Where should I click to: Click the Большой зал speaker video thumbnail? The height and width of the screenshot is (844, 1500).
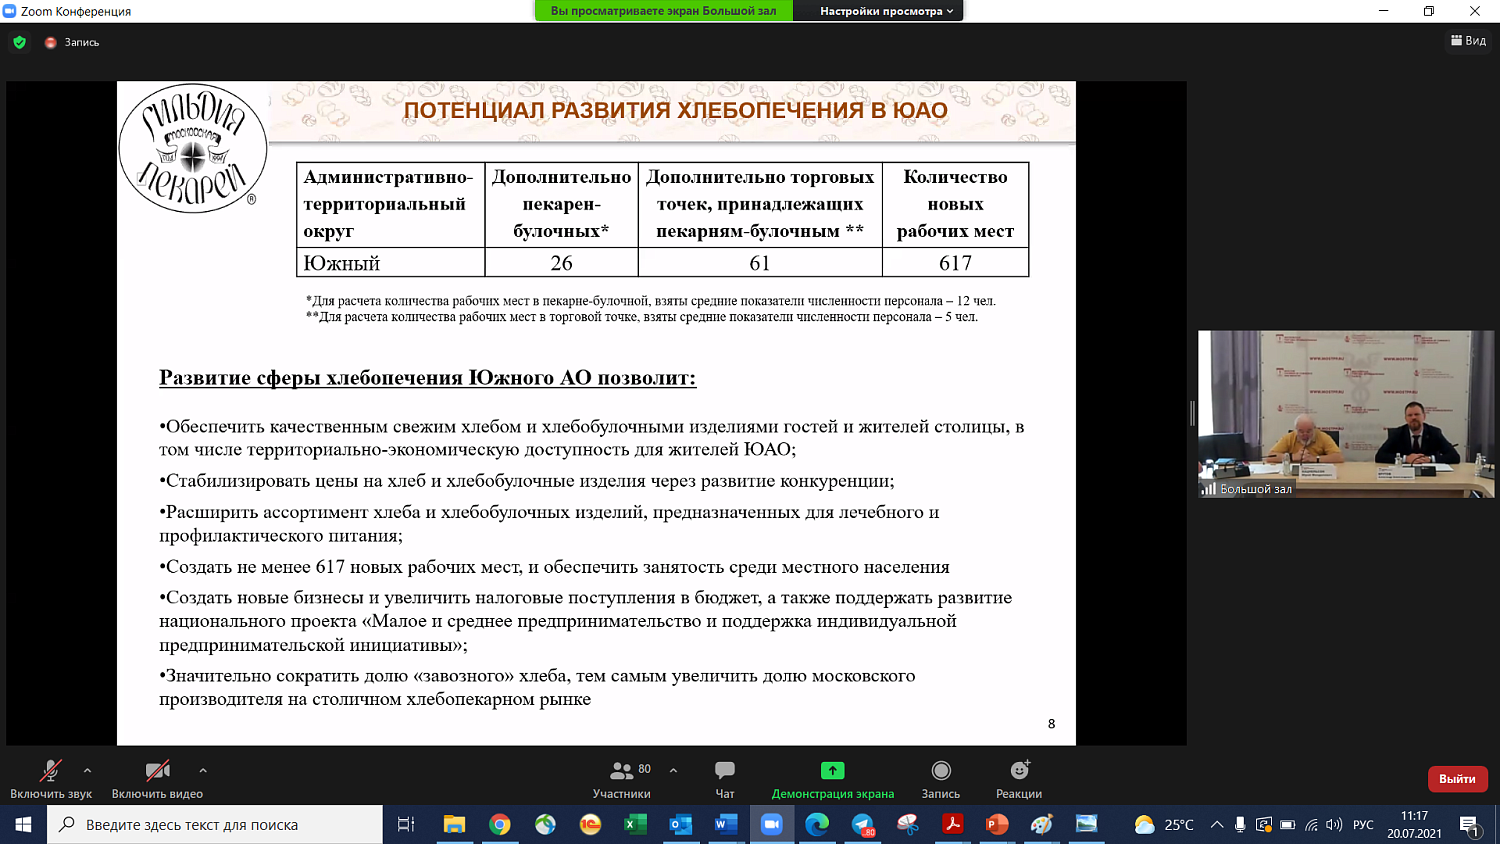coord(1346,414)
